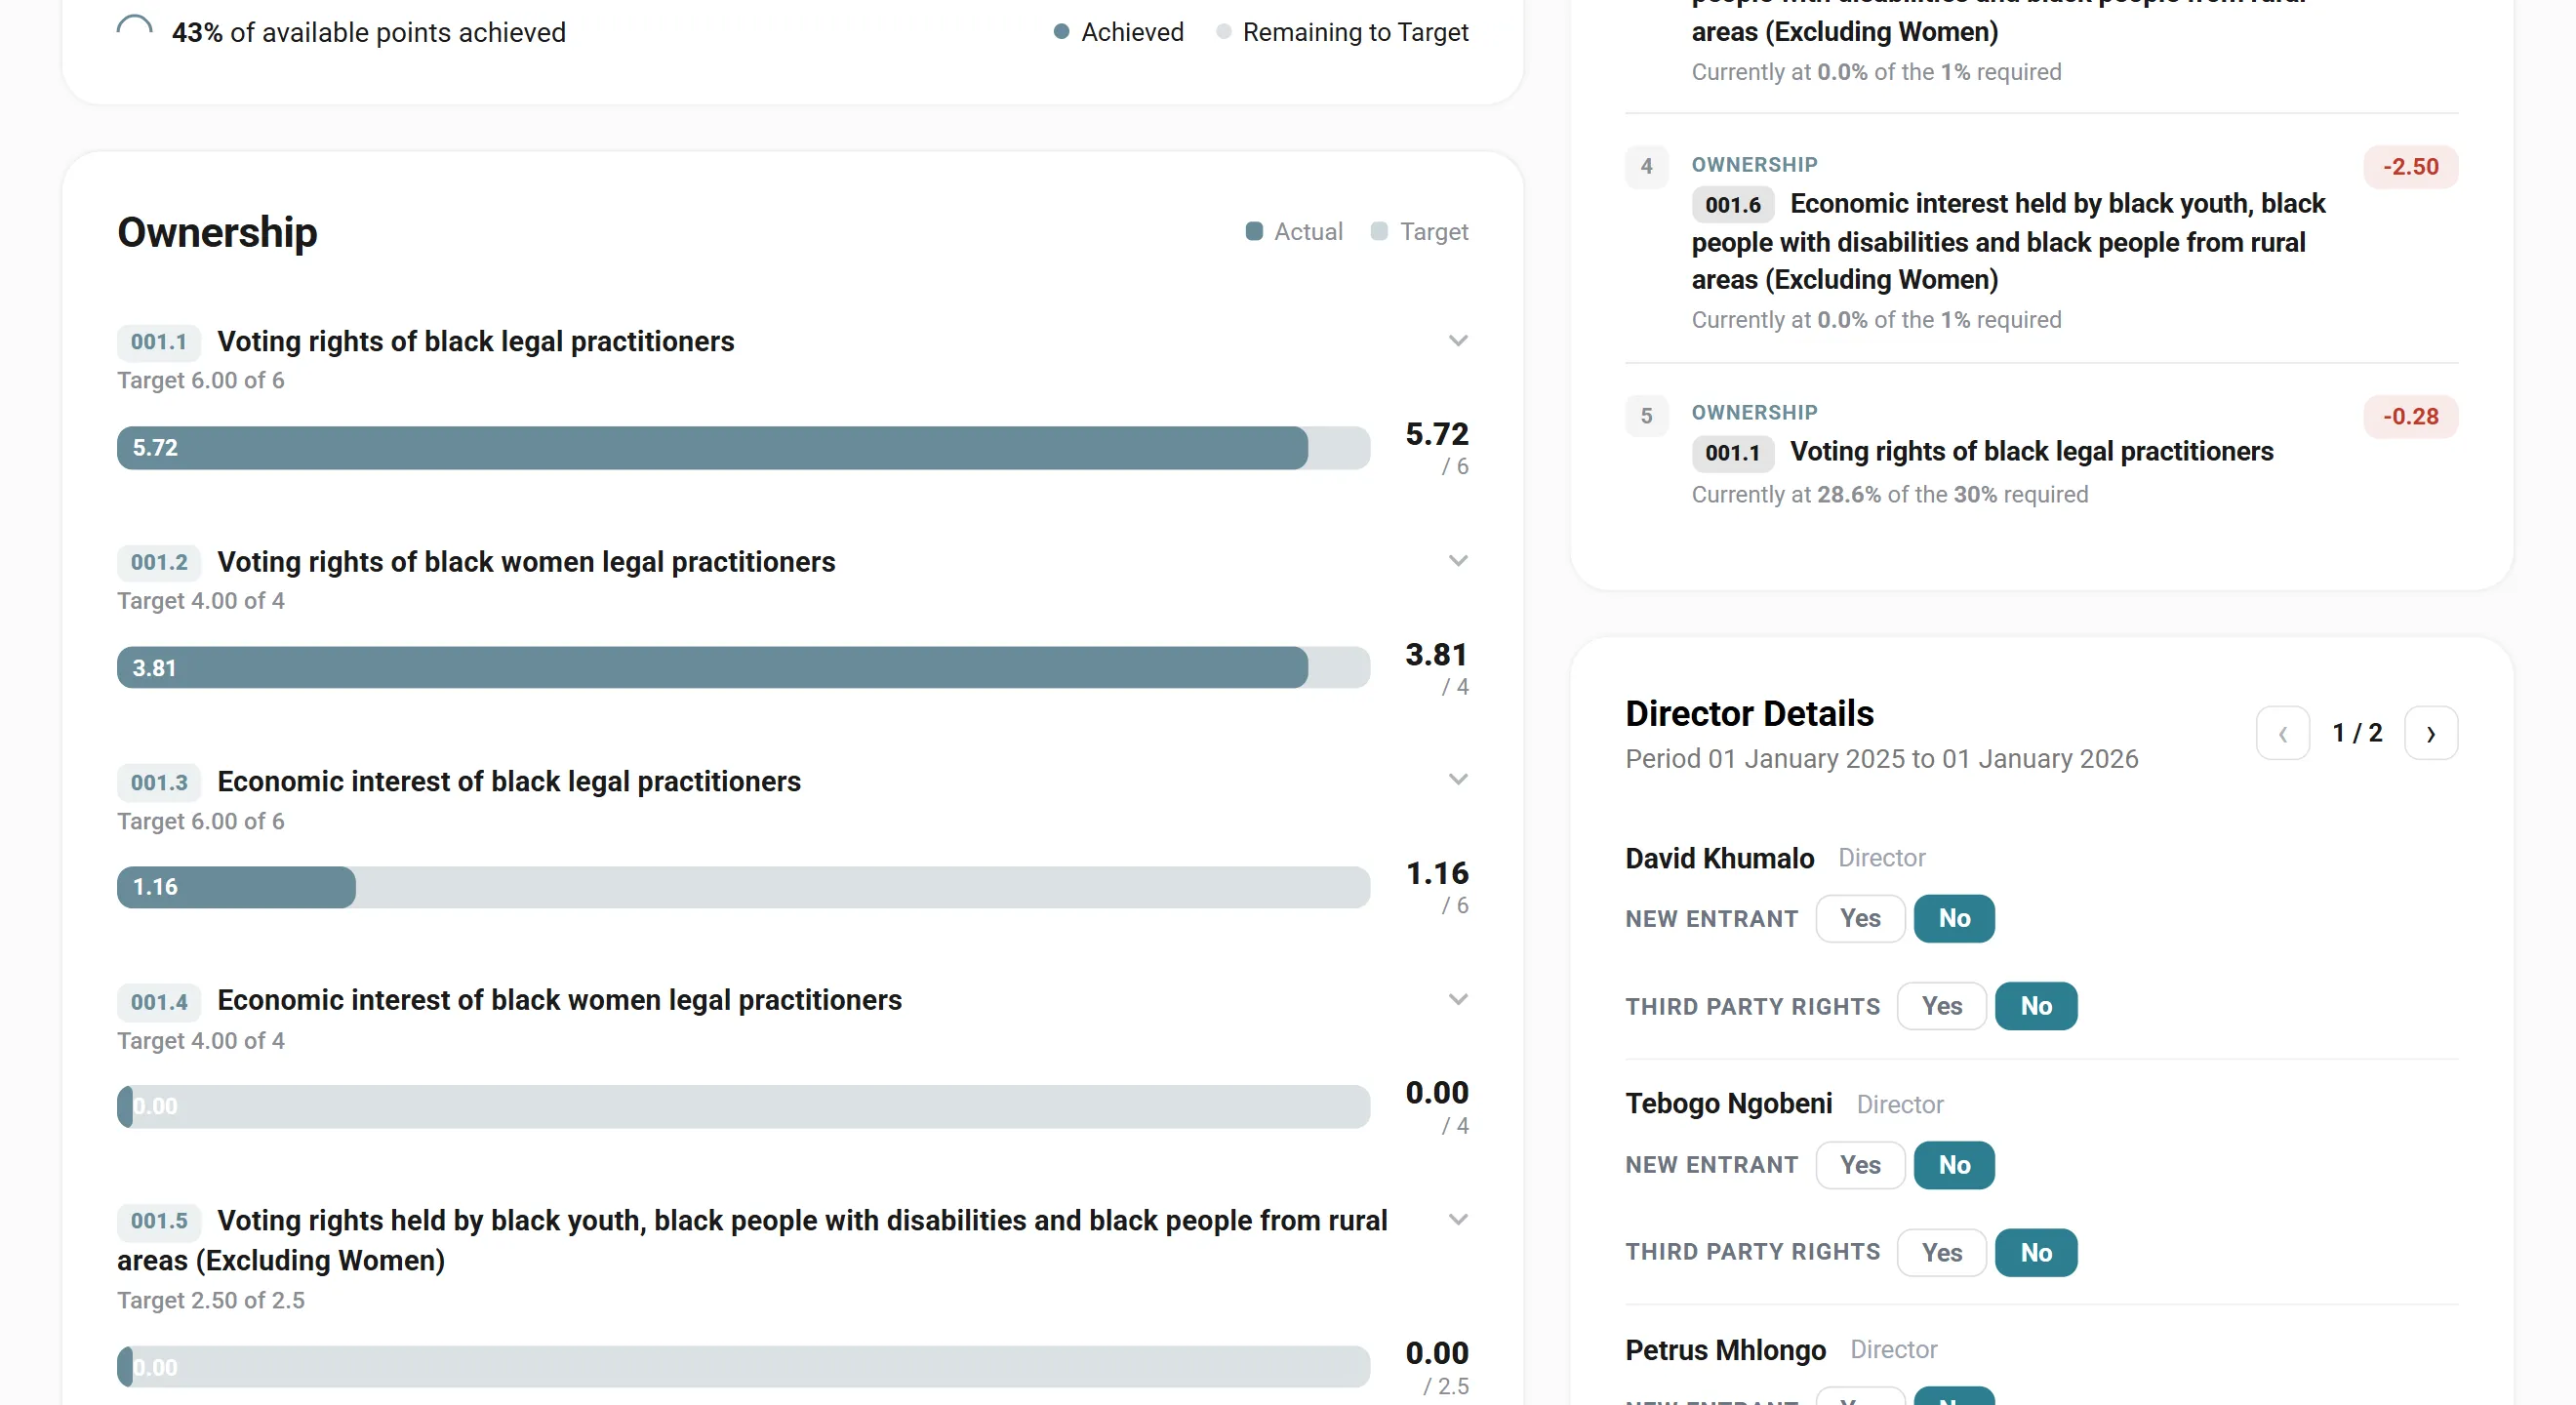The width and height of the screenshot is (2576, 1405).
Task: Click the 001.4 zero-value progress bar
Action: click(743, 1107)
